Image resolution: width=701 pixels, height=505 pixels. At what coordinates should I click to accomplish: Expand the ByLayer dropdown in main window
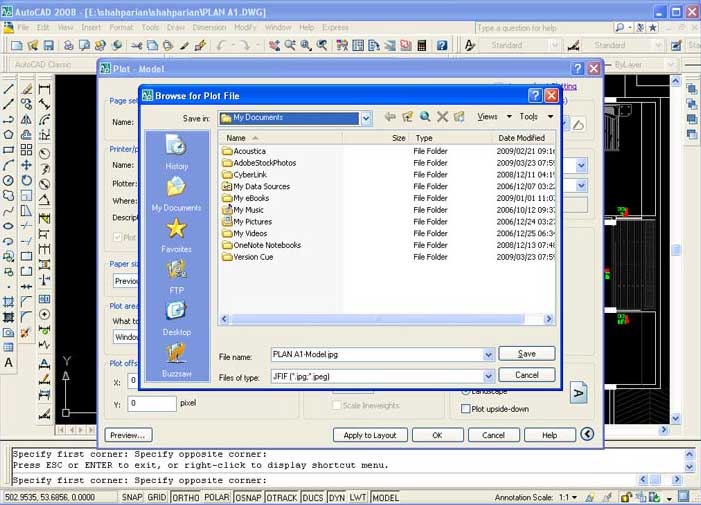670,65
